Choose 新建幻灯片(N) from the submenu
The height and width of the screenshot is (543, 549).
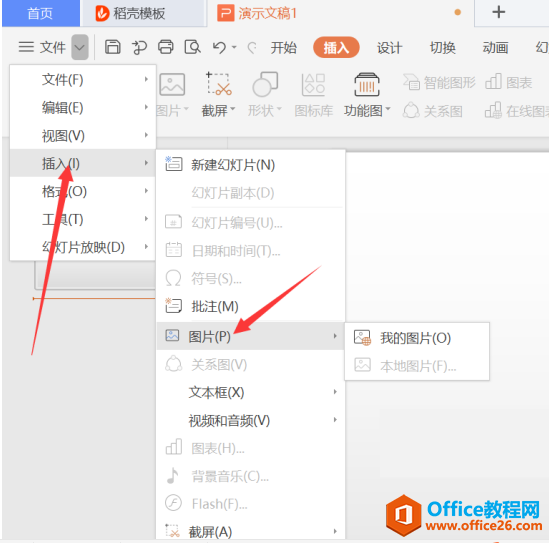pos(251,165)
